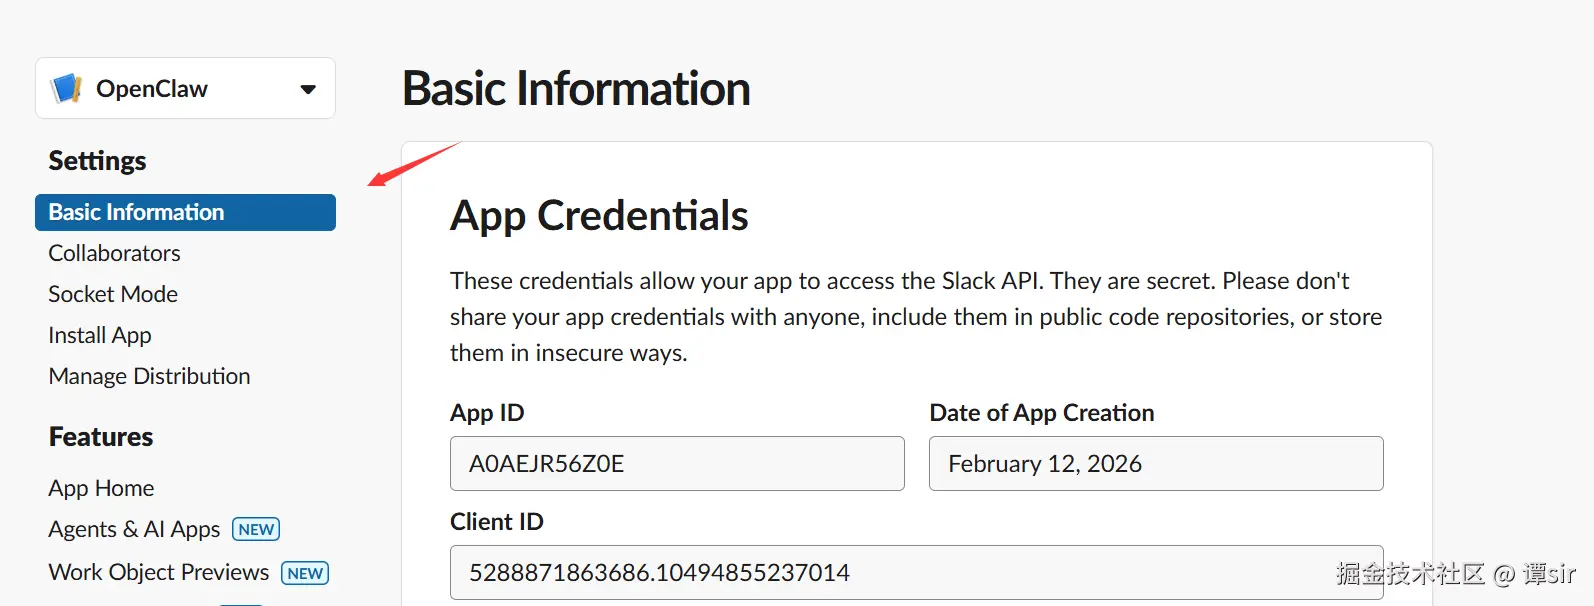Navigate to Manage Distribution
1594x606 pixels.
click(x=149, y=376)
